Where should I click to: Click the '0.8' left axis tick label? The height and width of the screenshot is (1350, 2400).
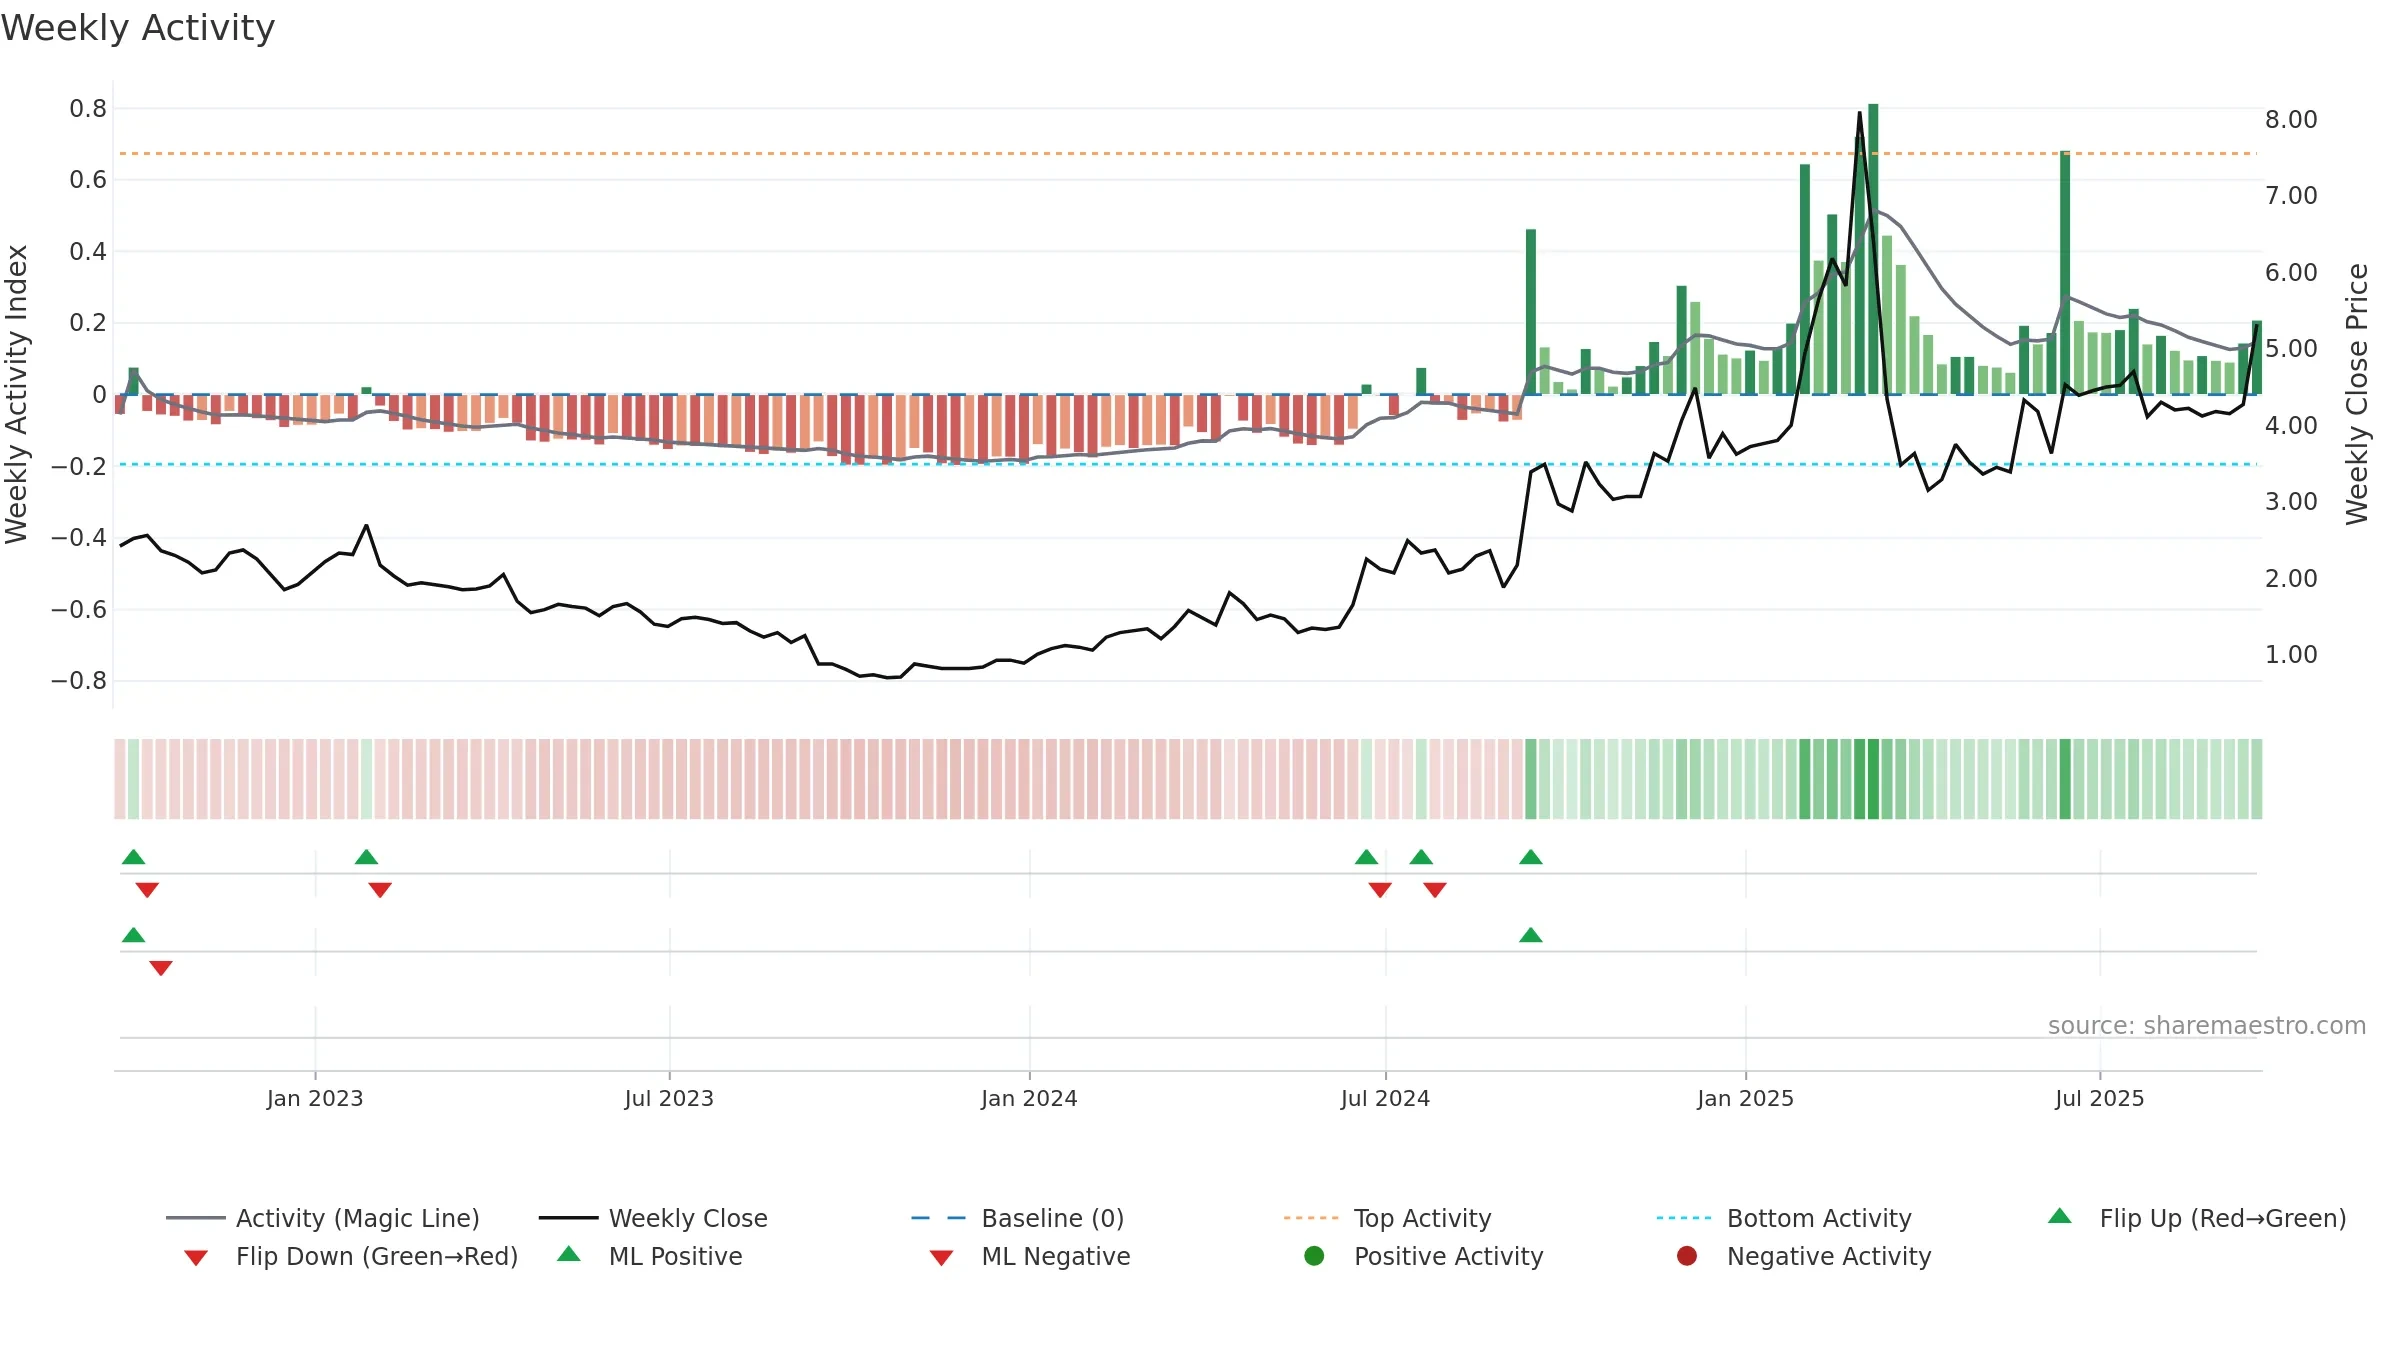pos(88,108)
